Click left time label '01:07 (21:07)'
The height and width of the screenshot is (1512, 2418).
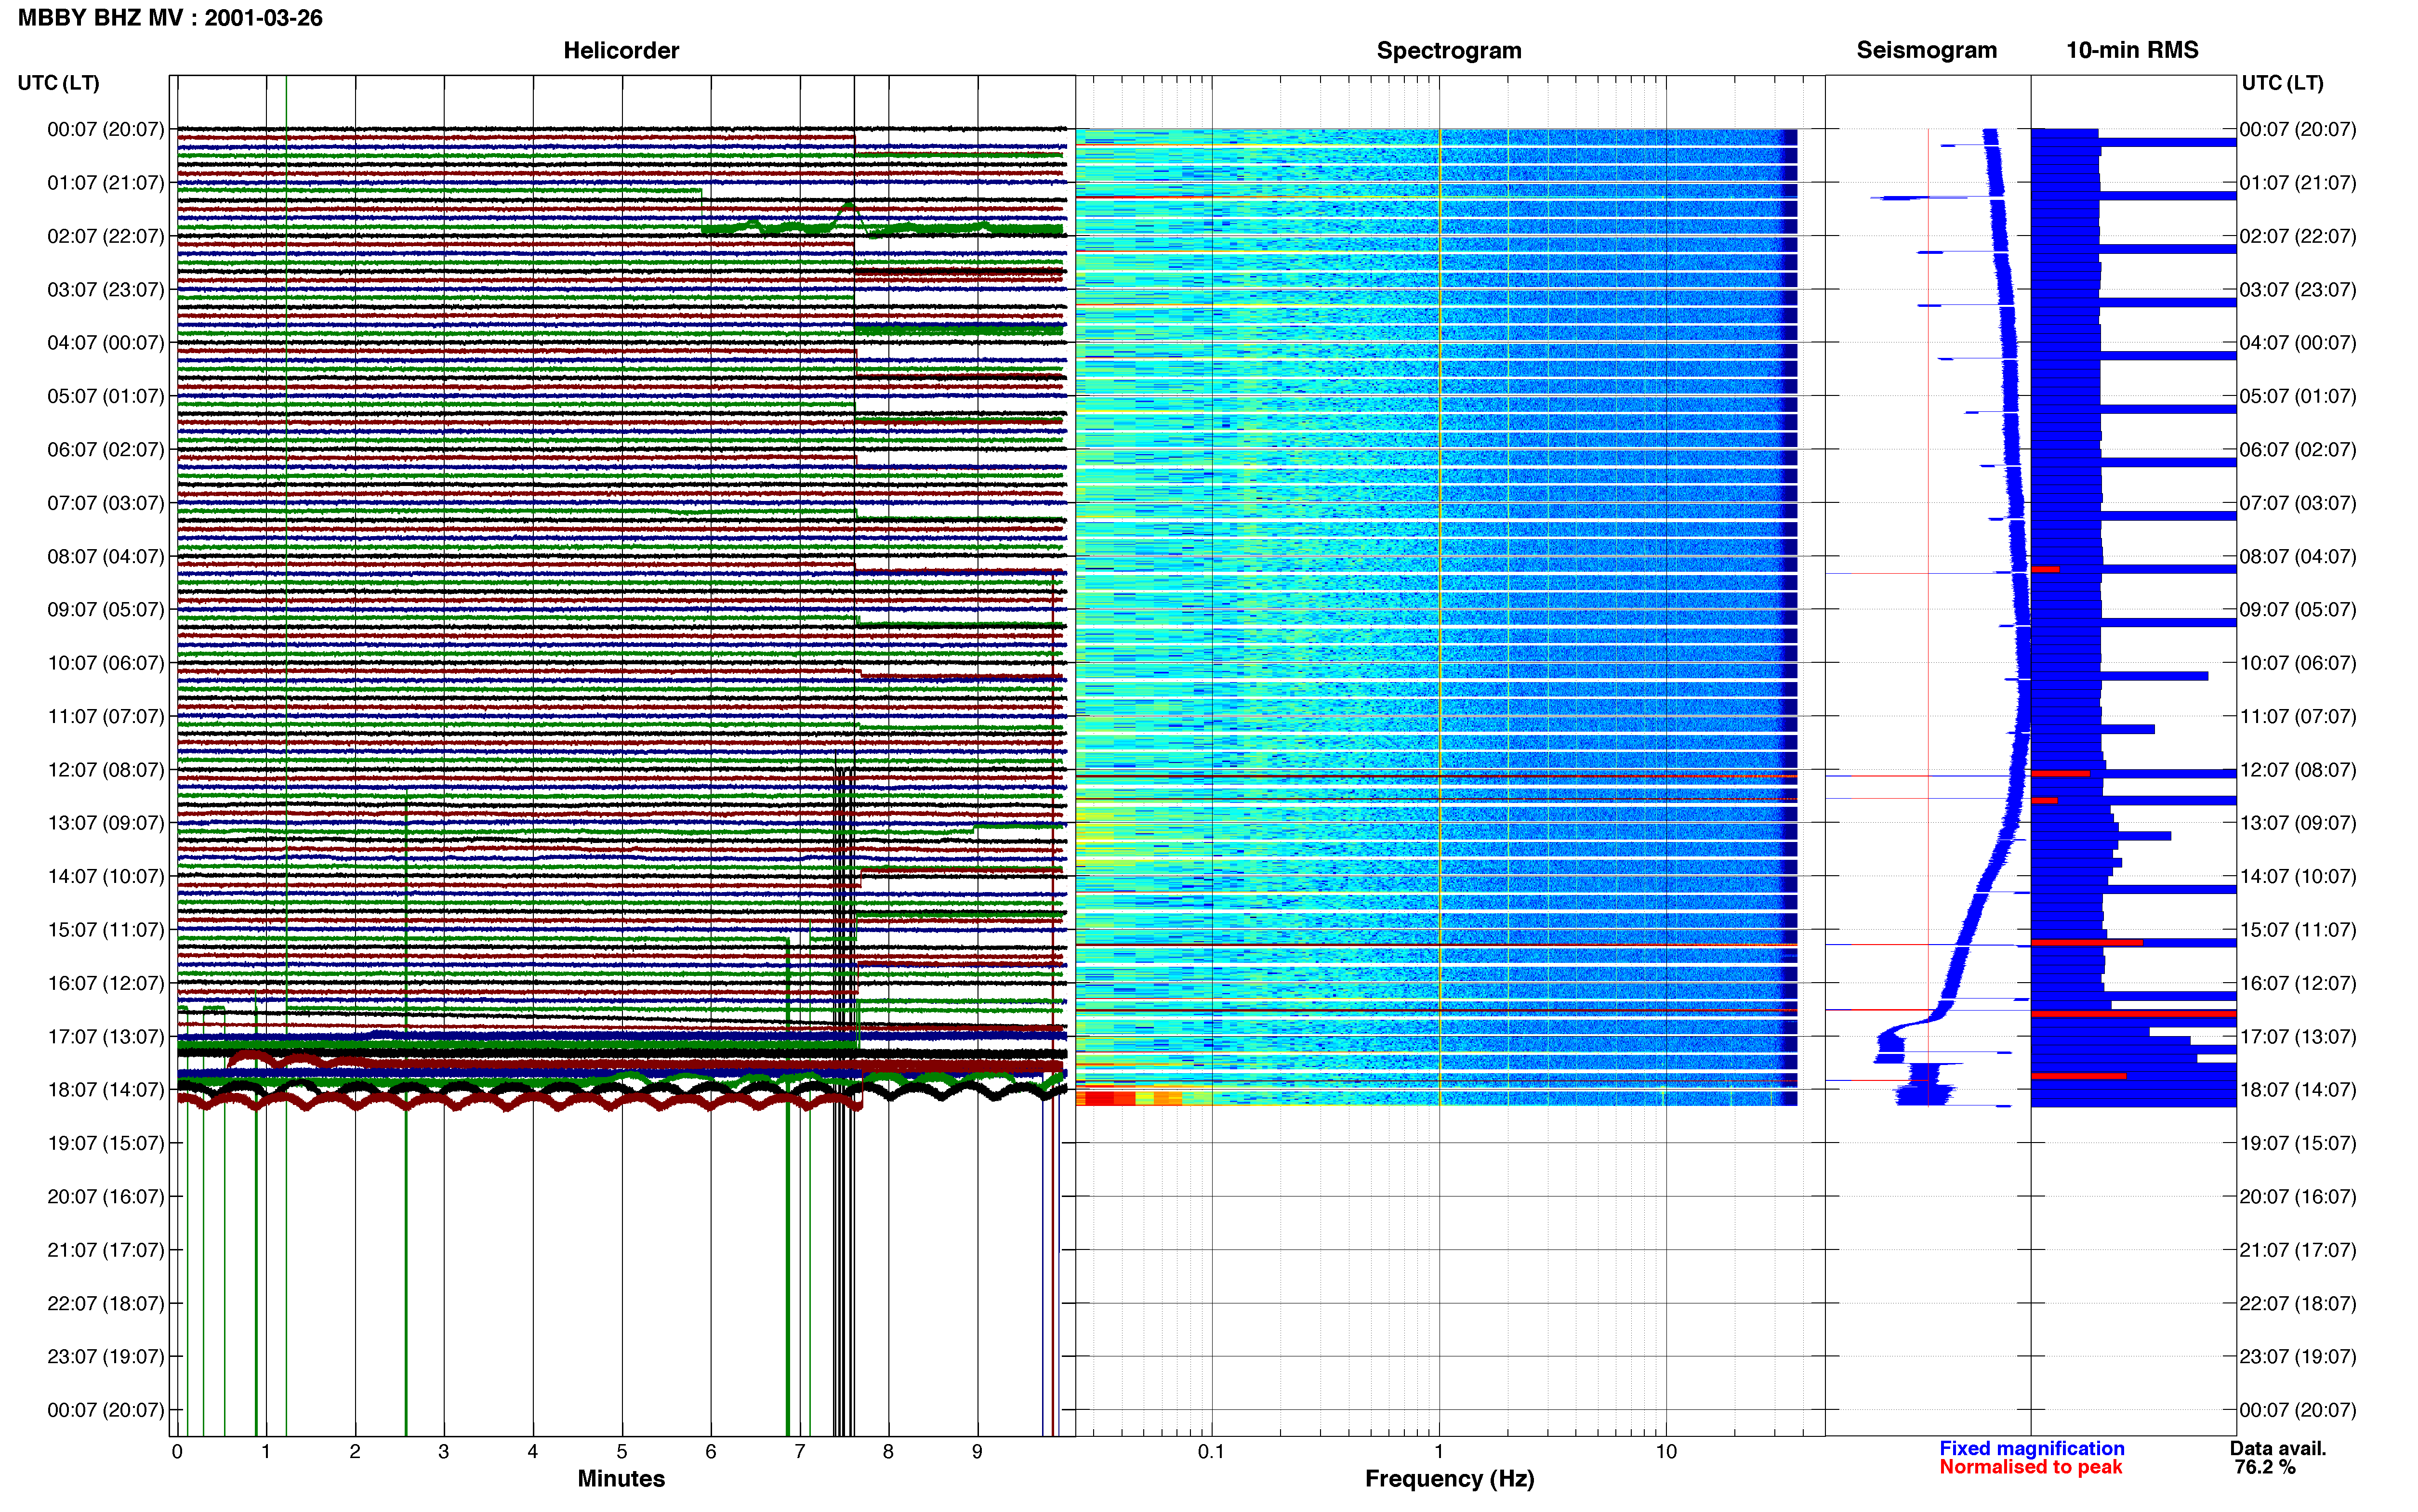pos(105,183)
